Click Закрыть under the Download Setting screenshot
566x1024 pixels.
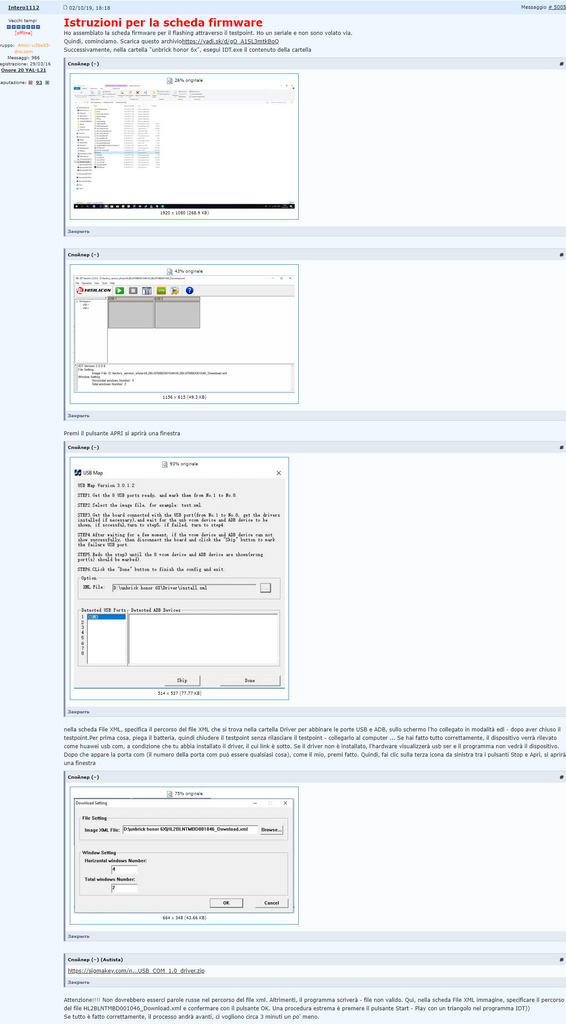click(x=79, y=936)
